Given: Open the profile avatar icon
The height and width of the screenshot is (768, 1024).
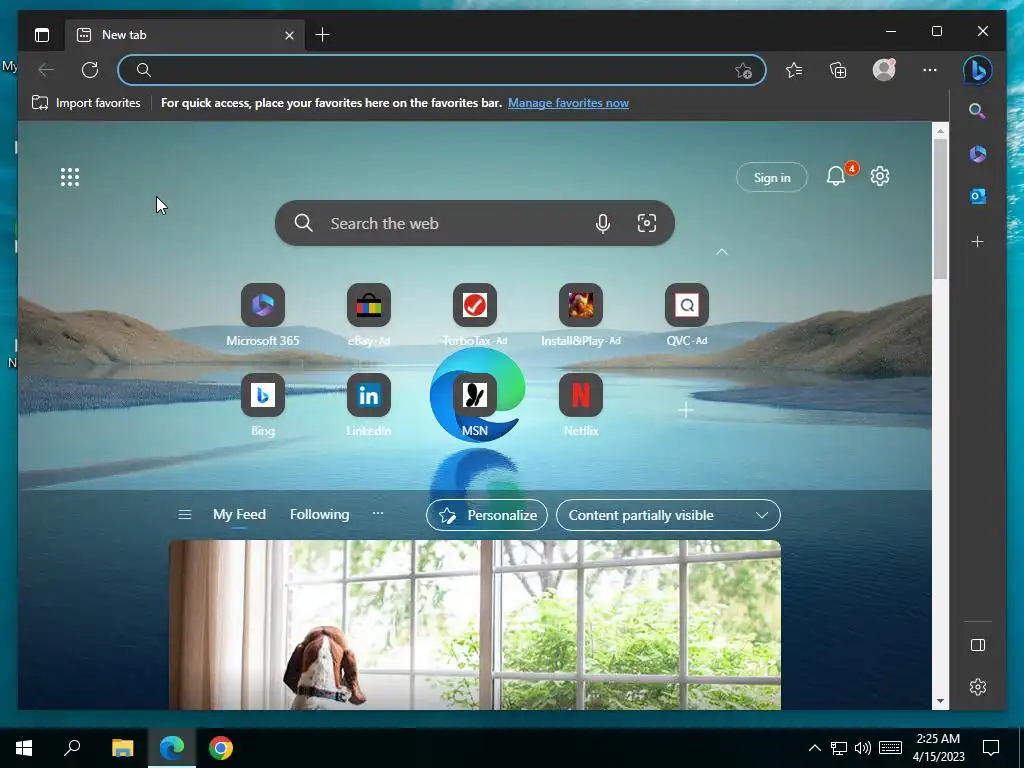Looking at the screenshot, I should 884,69.
